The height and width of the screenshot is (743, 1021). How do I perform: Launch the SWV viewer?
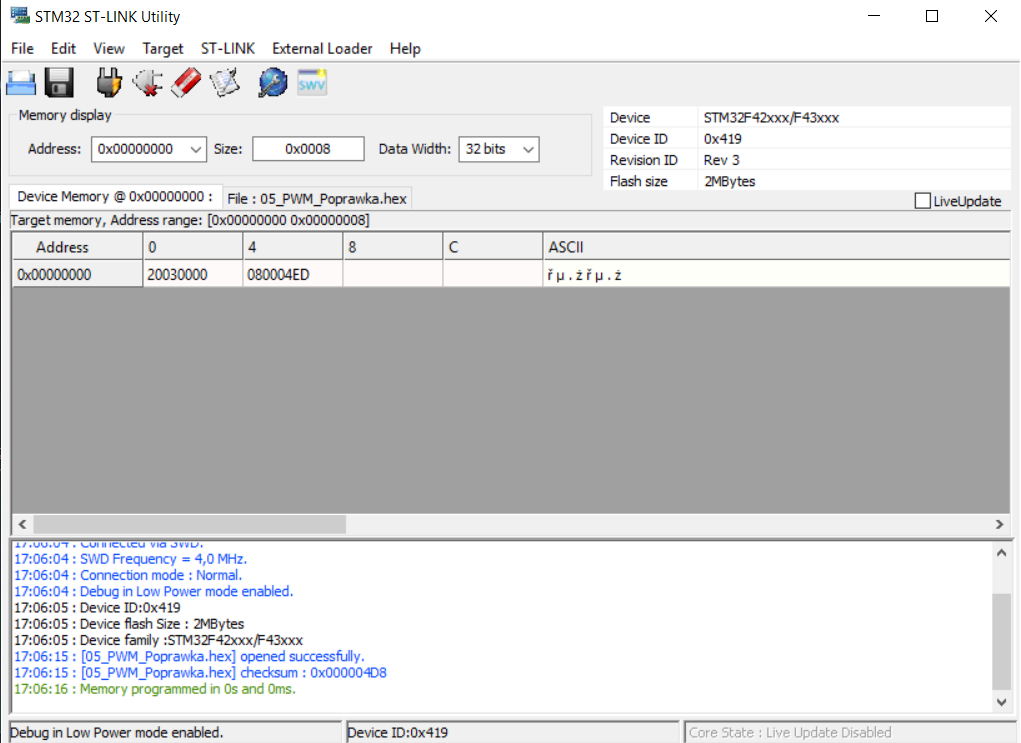(311, 82)
